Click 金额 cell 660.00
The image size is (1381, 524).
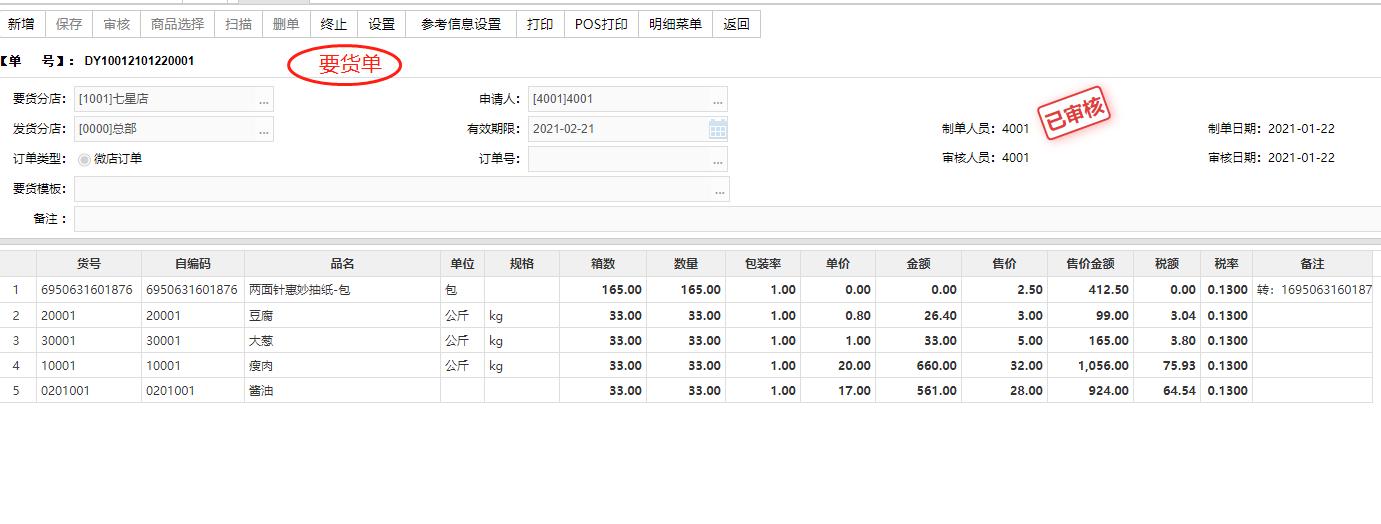point(918,365)
